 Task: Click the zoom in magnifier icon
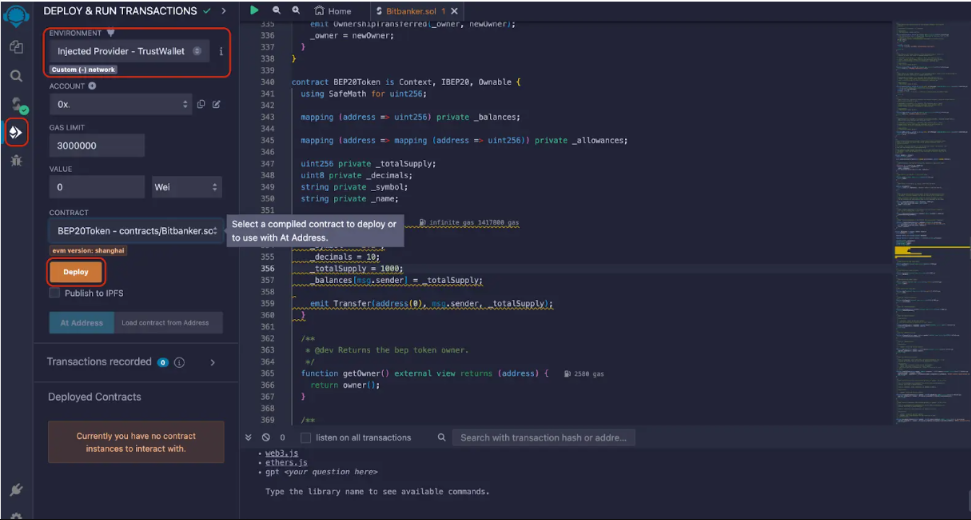point(296,11)
